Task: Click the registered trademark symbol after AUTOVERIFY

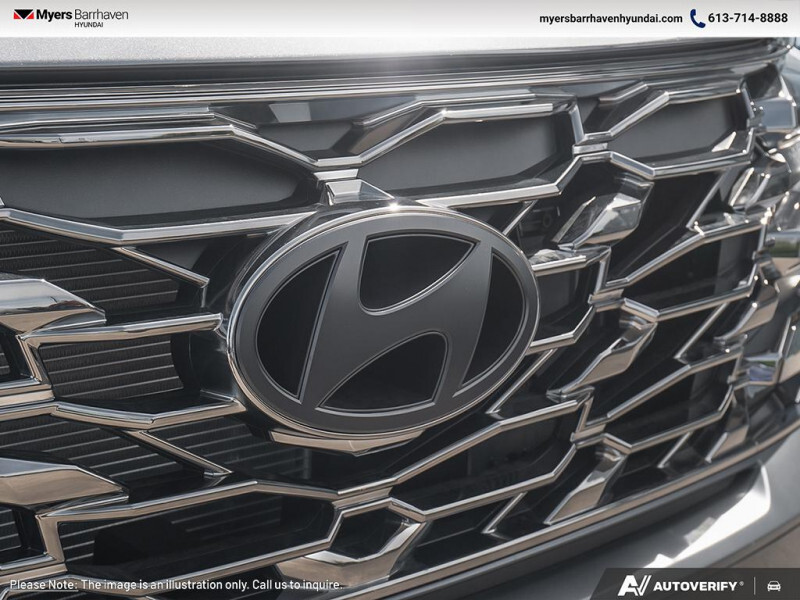Action: pos(740,581)
